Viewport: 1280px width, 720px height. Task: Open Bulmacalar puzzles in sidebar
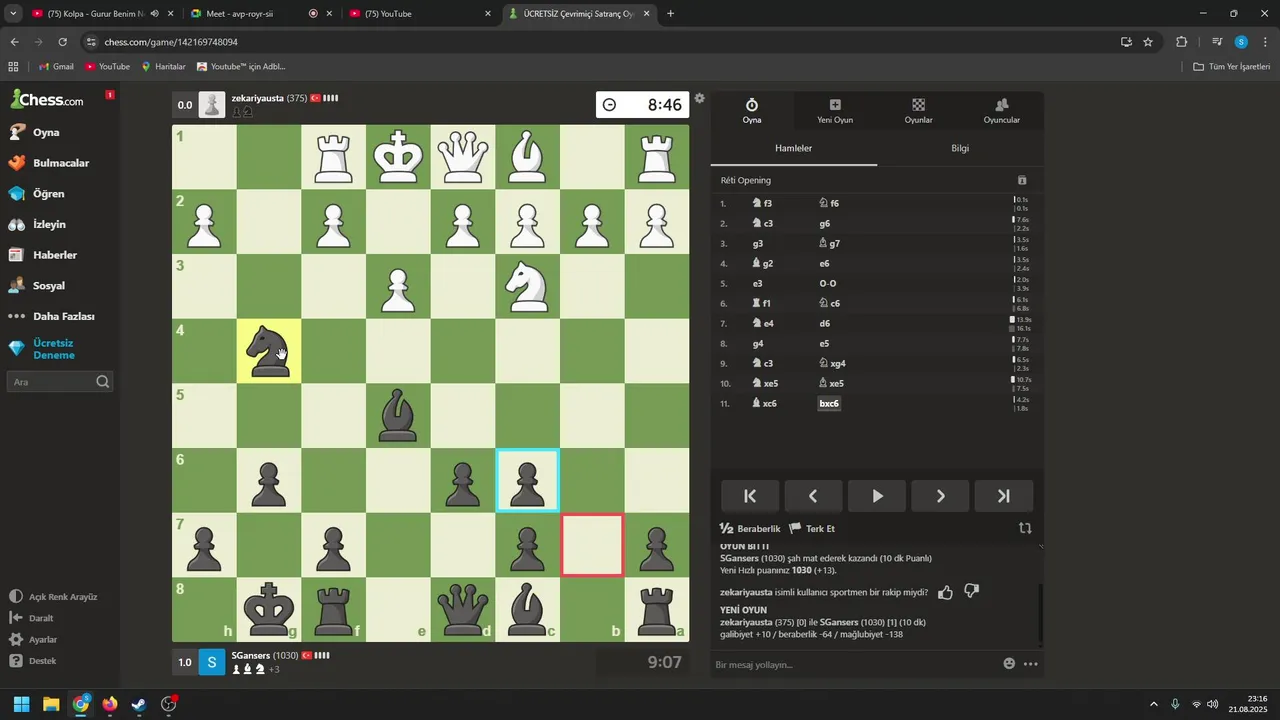coord(60,163)
